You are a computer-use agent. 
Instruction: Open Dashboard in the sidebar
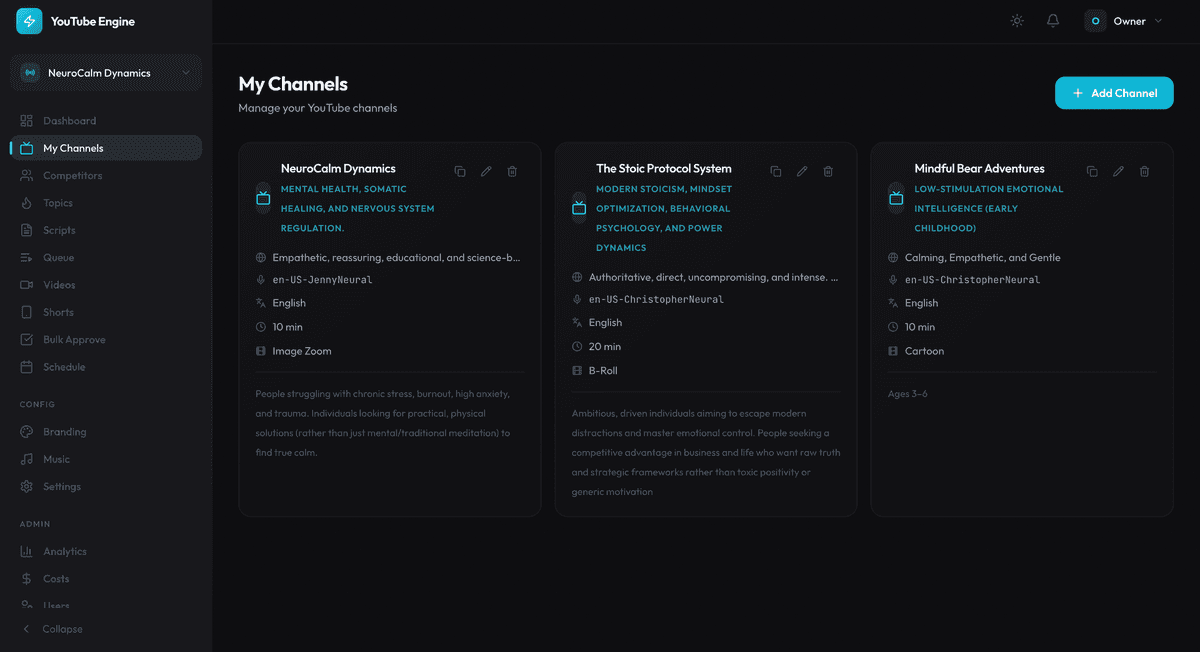[x=106, y=121]
